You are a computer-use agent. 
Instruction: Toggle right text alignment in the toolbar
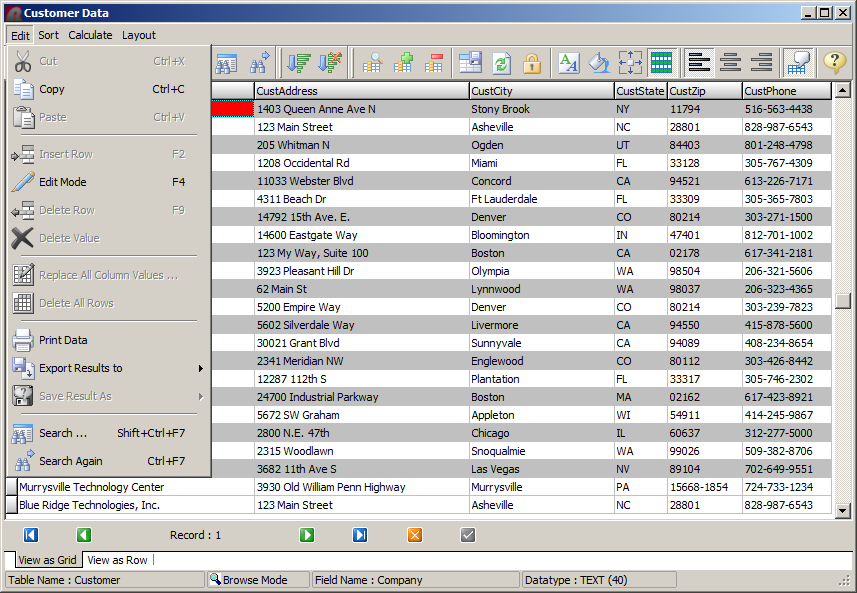point(761,63)
